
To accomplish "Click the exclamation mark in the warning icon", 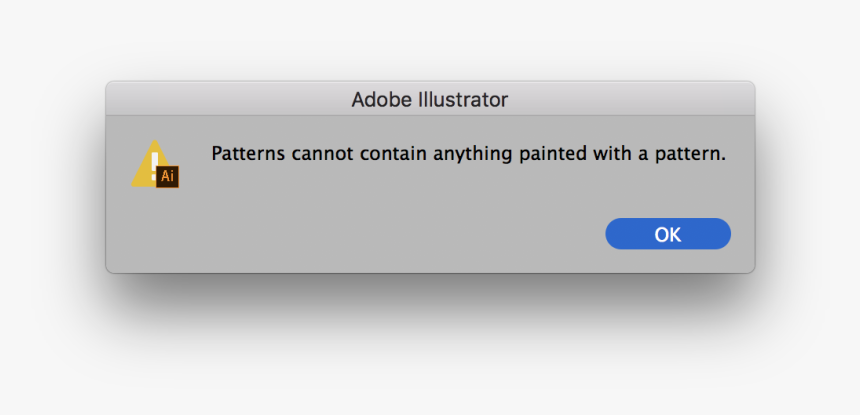I will click(153, 162).
